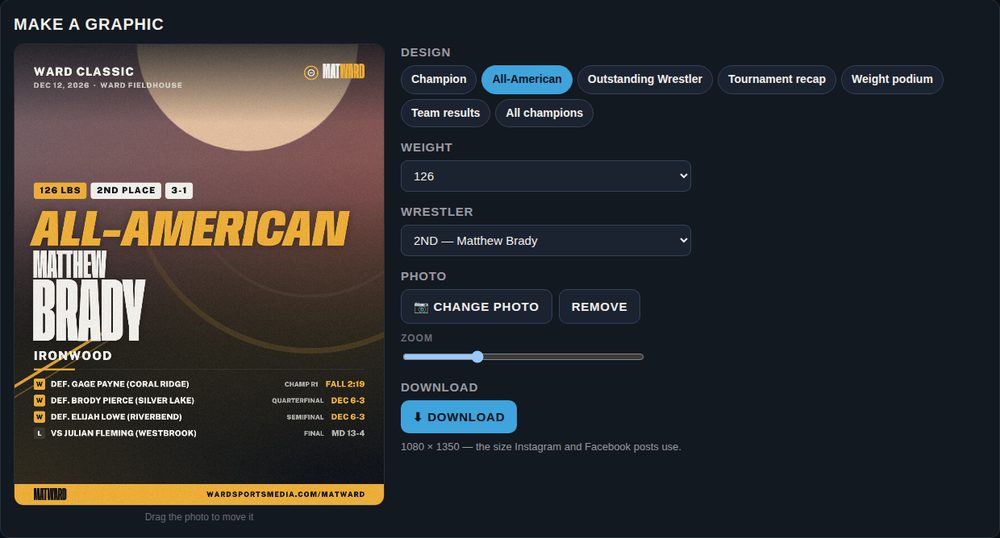
Task: Click the 'Drag the photo to move it' hint
Action: point(199,517)
